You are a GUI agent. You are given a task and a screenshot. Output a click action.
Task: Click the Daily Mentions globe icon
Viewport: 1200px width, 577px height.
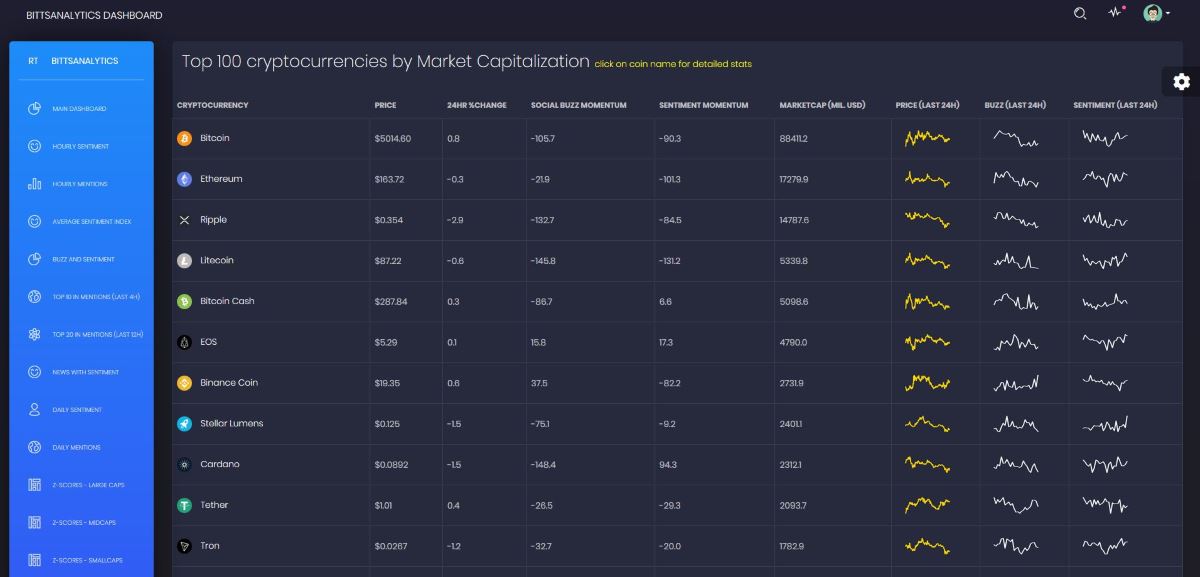pyautogui.click(x=34, y=447)
